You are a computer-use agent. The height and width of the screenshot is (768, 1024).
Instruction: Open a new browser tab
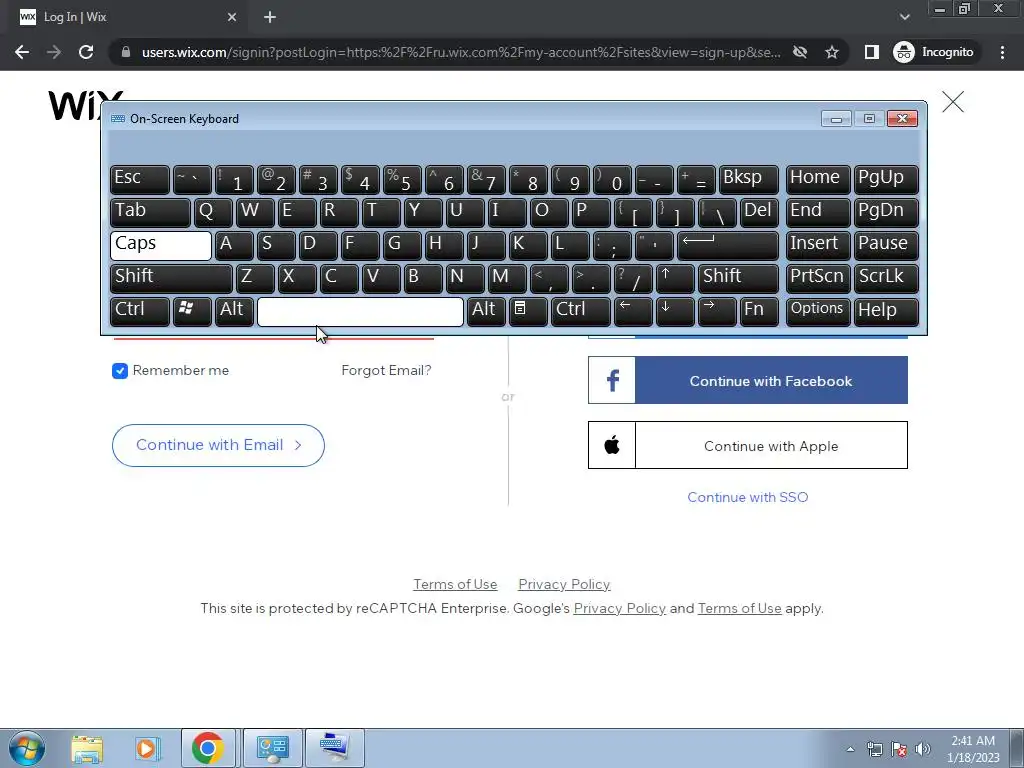pos(270,18)
